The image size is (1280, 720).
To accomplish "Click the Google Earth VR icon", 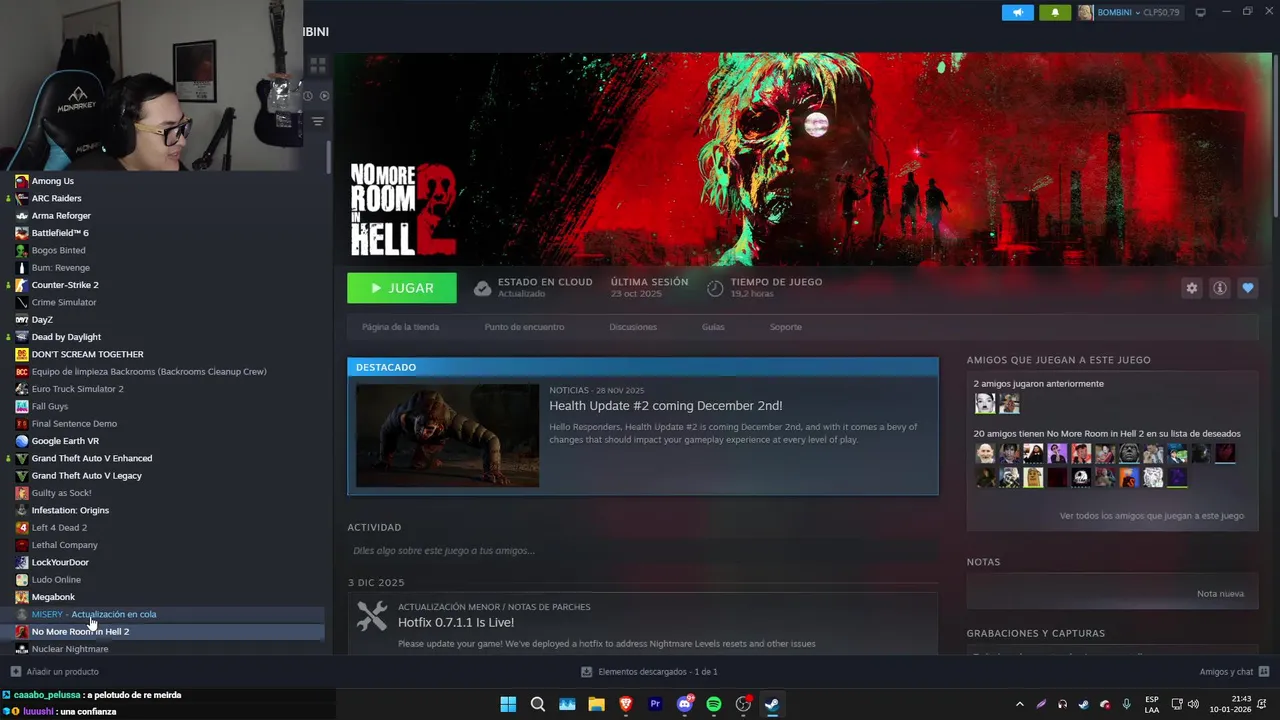I will [x=21, y=441].
